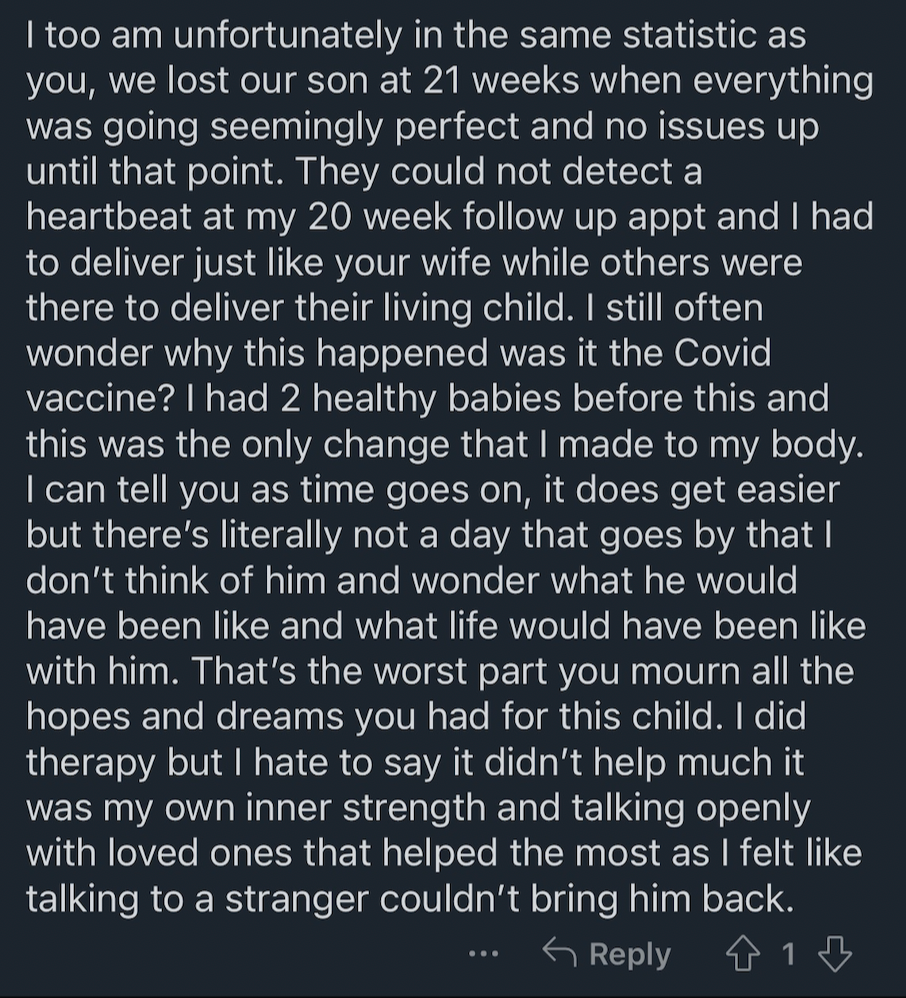Tap the Reply text label
Image resolution: width=906 pixels, height=998 pixels.
(x=630, y=954)
